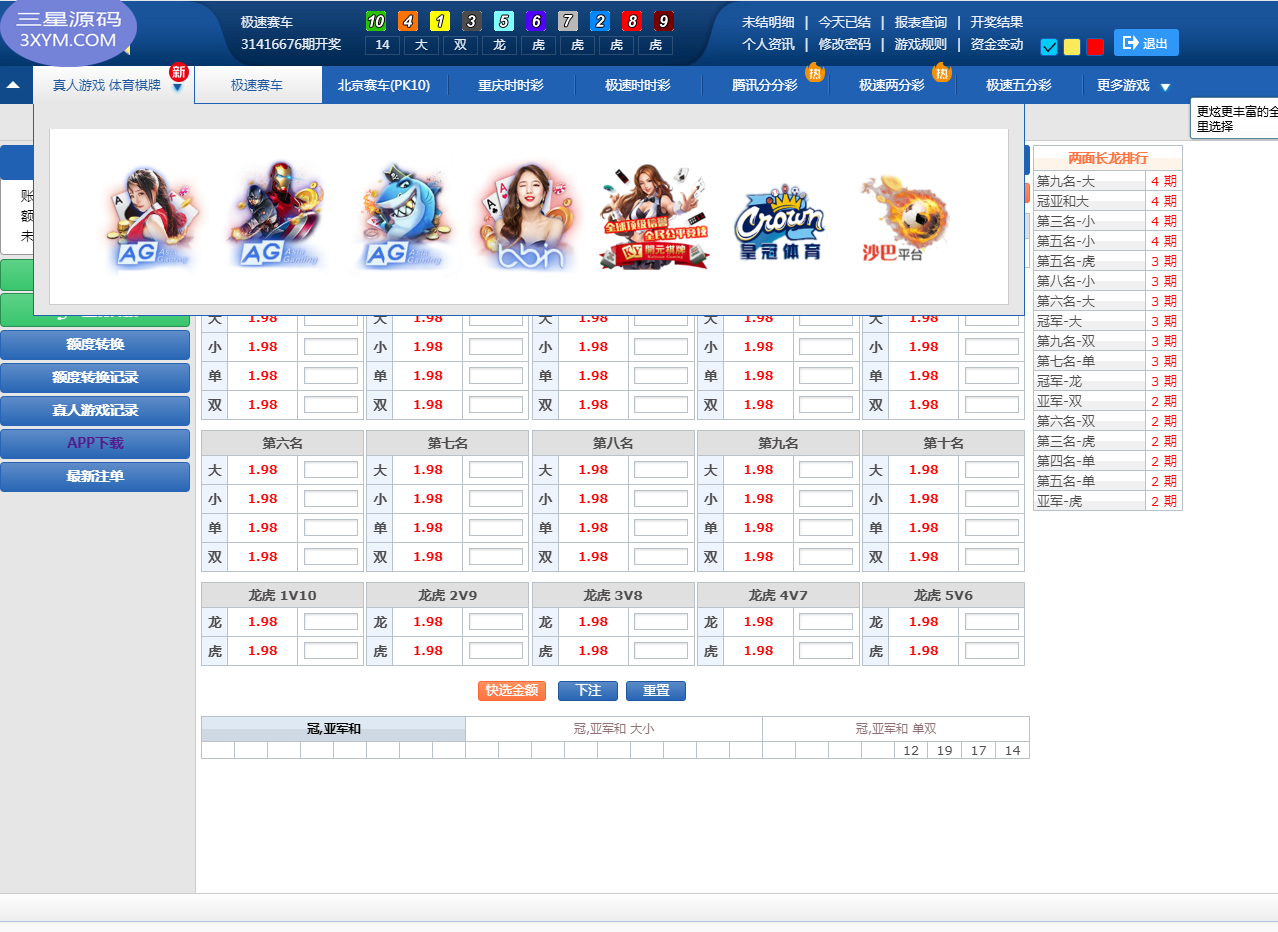Switch to the yellow theme swatch
The width and height of the screenshot is (1278, 932).
pos(1072,47)
